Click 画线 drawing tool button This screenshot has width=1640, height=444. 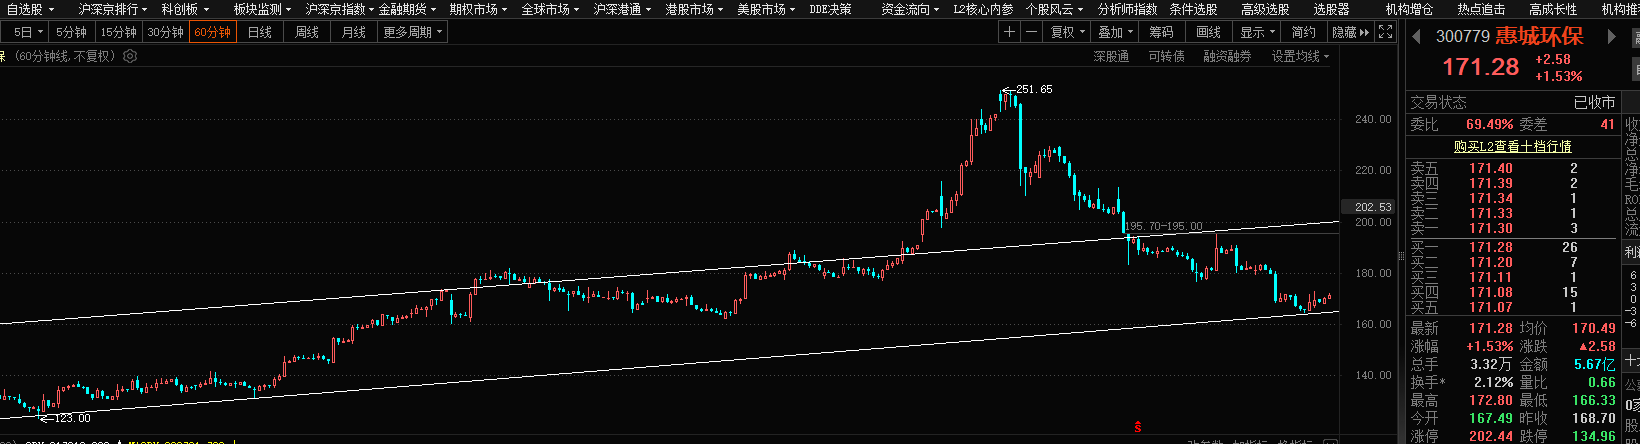click(x=1209, y=32)
